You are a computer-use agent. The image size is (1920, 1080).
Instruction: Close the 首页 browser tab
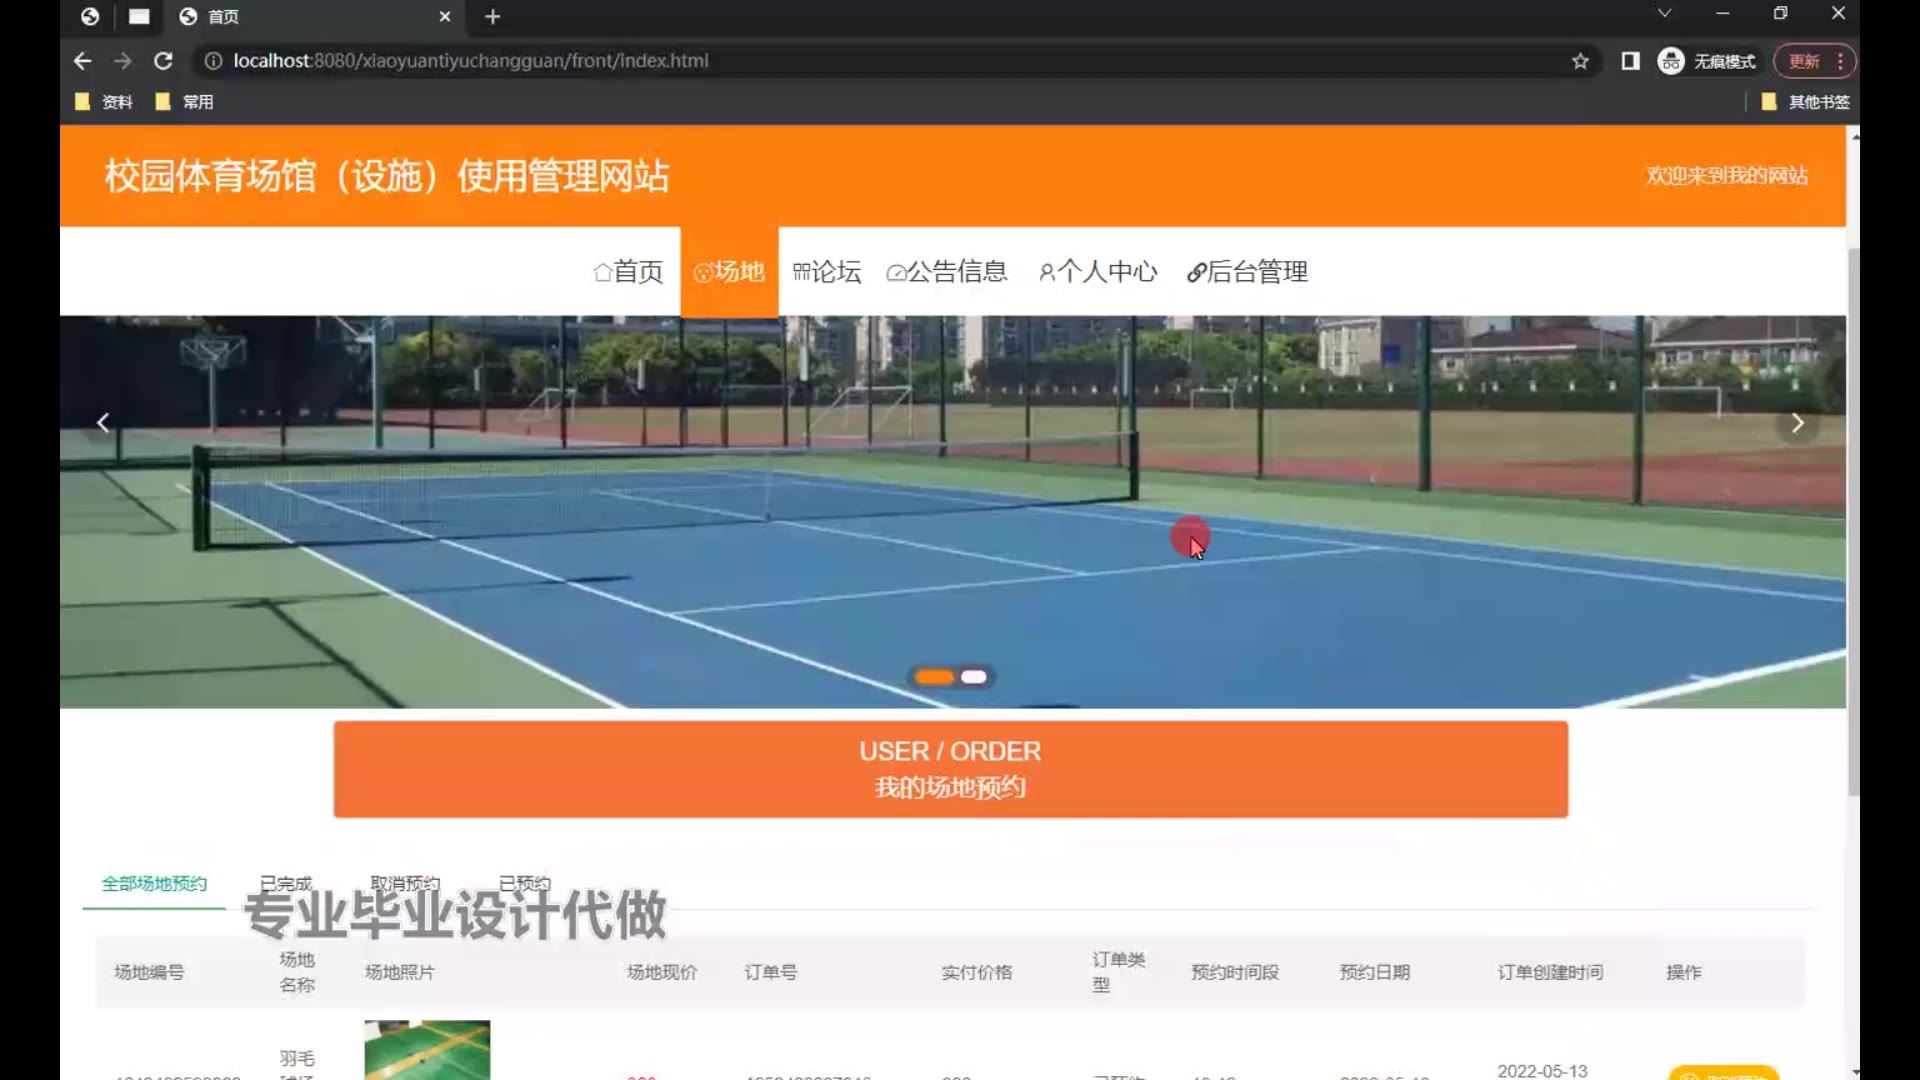tap(445, 16)
